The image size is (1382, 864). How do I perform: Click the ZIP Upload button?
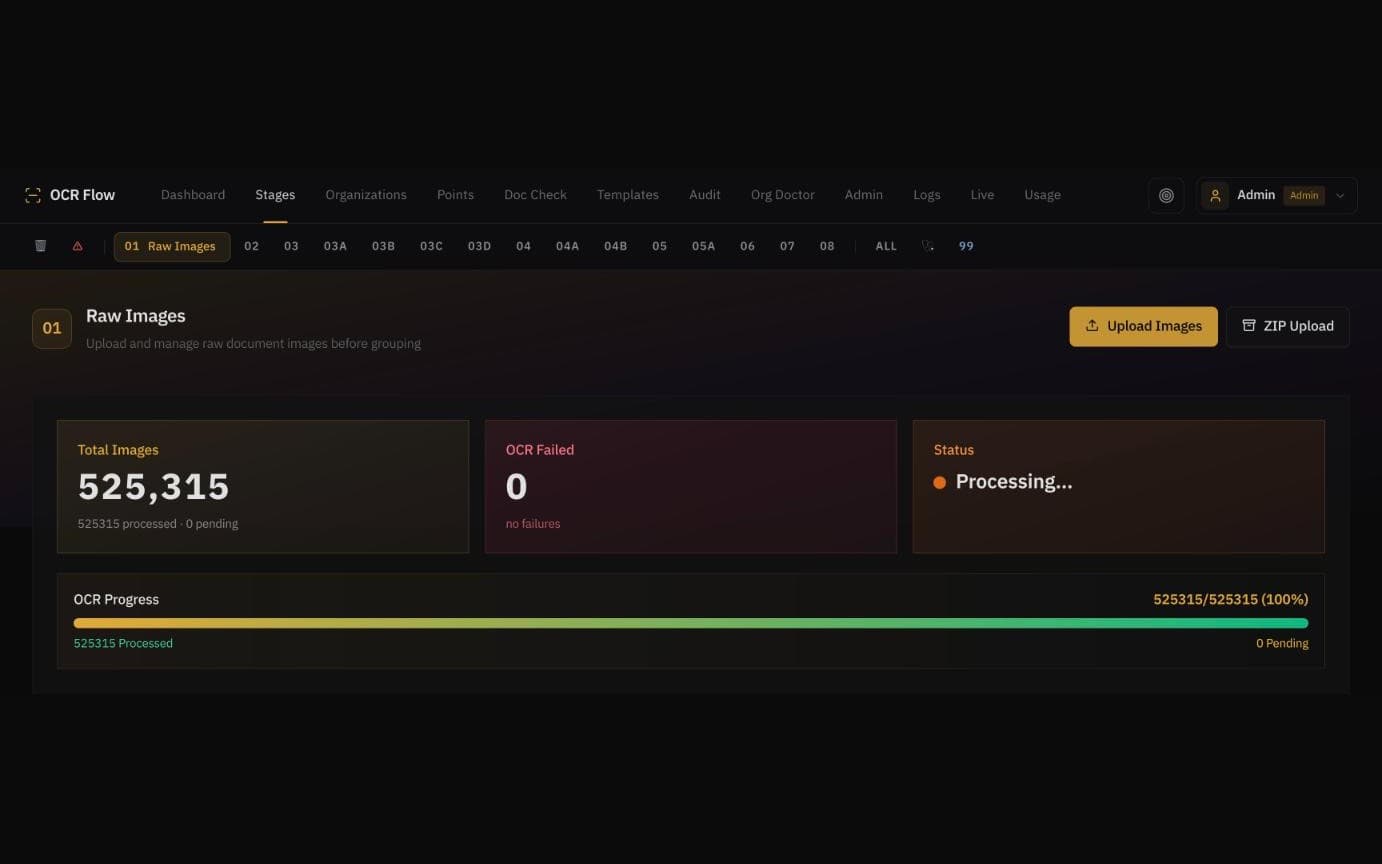coord(1288,326)
